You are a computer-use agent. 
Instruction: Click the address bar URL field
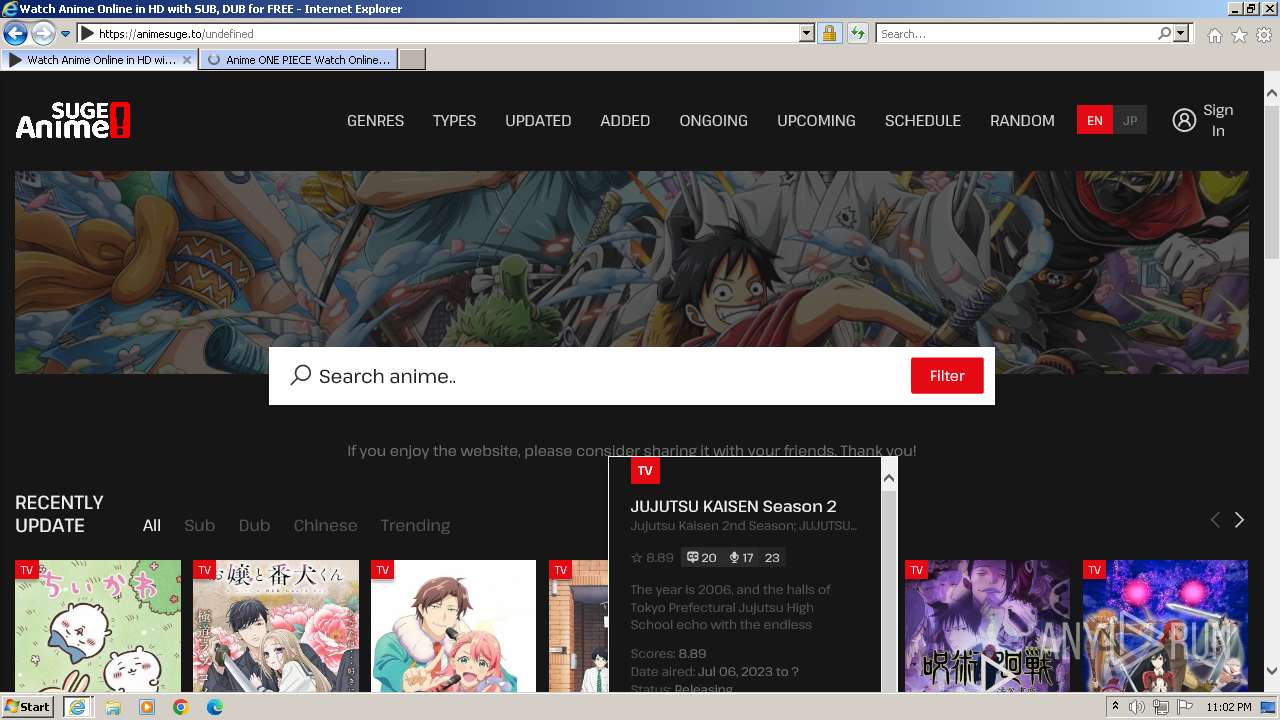point(447,33)
